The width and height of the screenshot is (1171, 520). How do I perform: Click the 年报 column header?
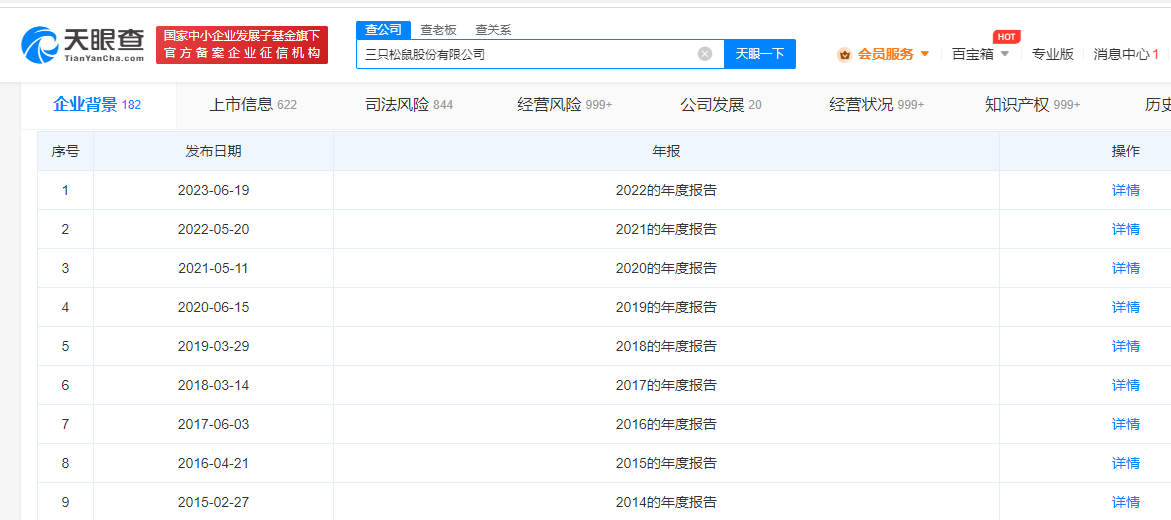point(666,151)
